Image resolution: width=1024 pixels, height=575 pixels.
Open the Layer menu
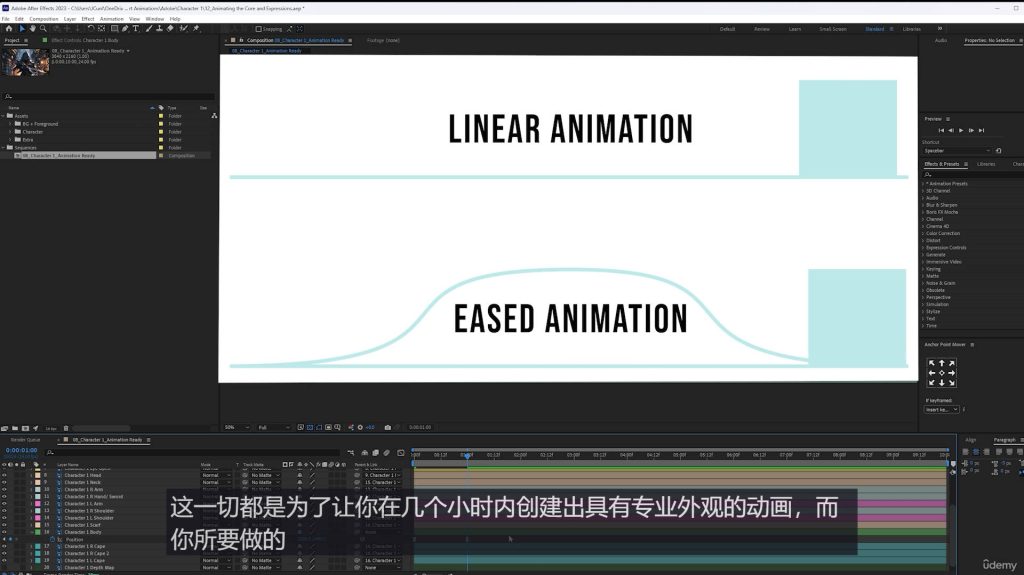pyautogui.click(x=70, y=19)
